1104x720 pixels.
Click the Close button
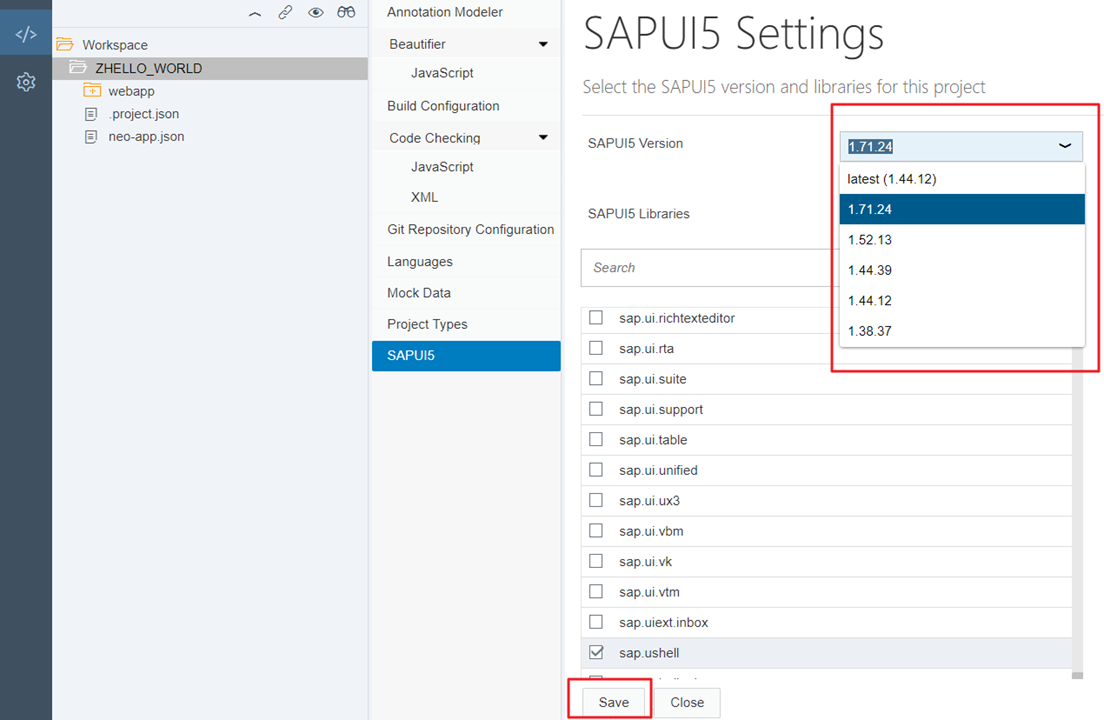pos(687,702)
